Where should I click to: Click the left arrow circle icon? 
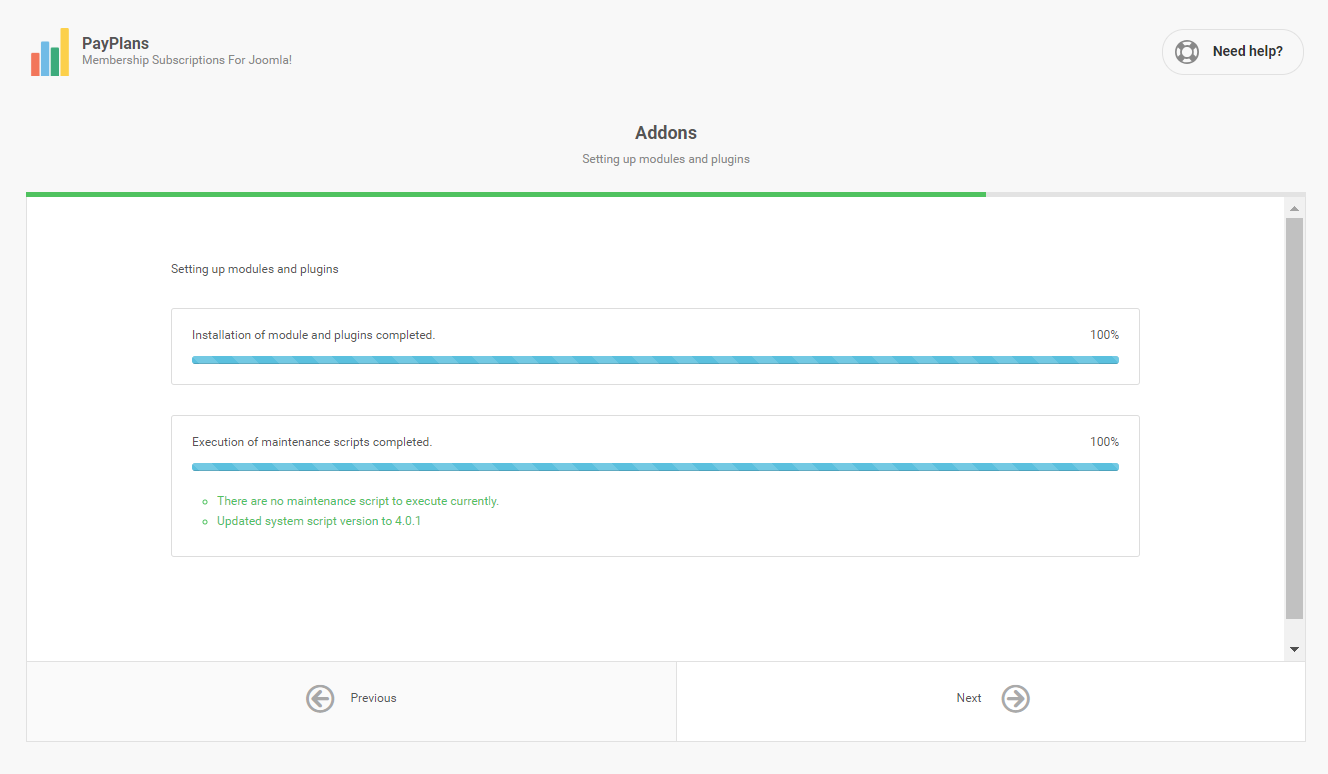tap(320, 698)
